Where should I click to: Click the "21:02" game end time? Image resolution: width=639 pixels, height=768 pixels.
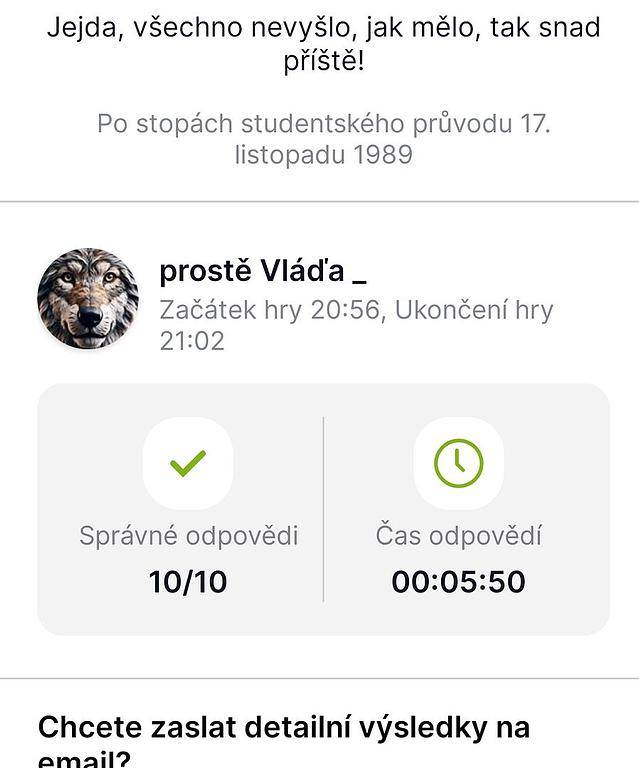pos(192,341)
